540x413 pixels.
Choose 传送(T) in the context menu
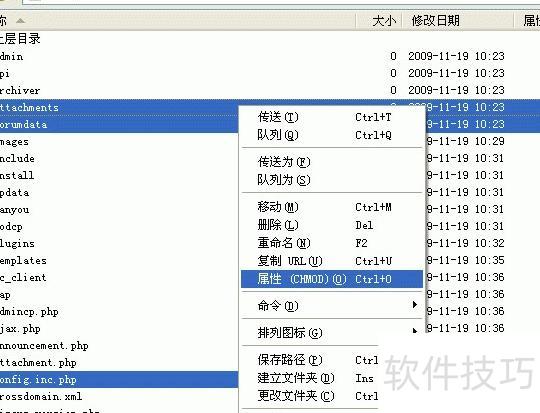tap(332, 117)
